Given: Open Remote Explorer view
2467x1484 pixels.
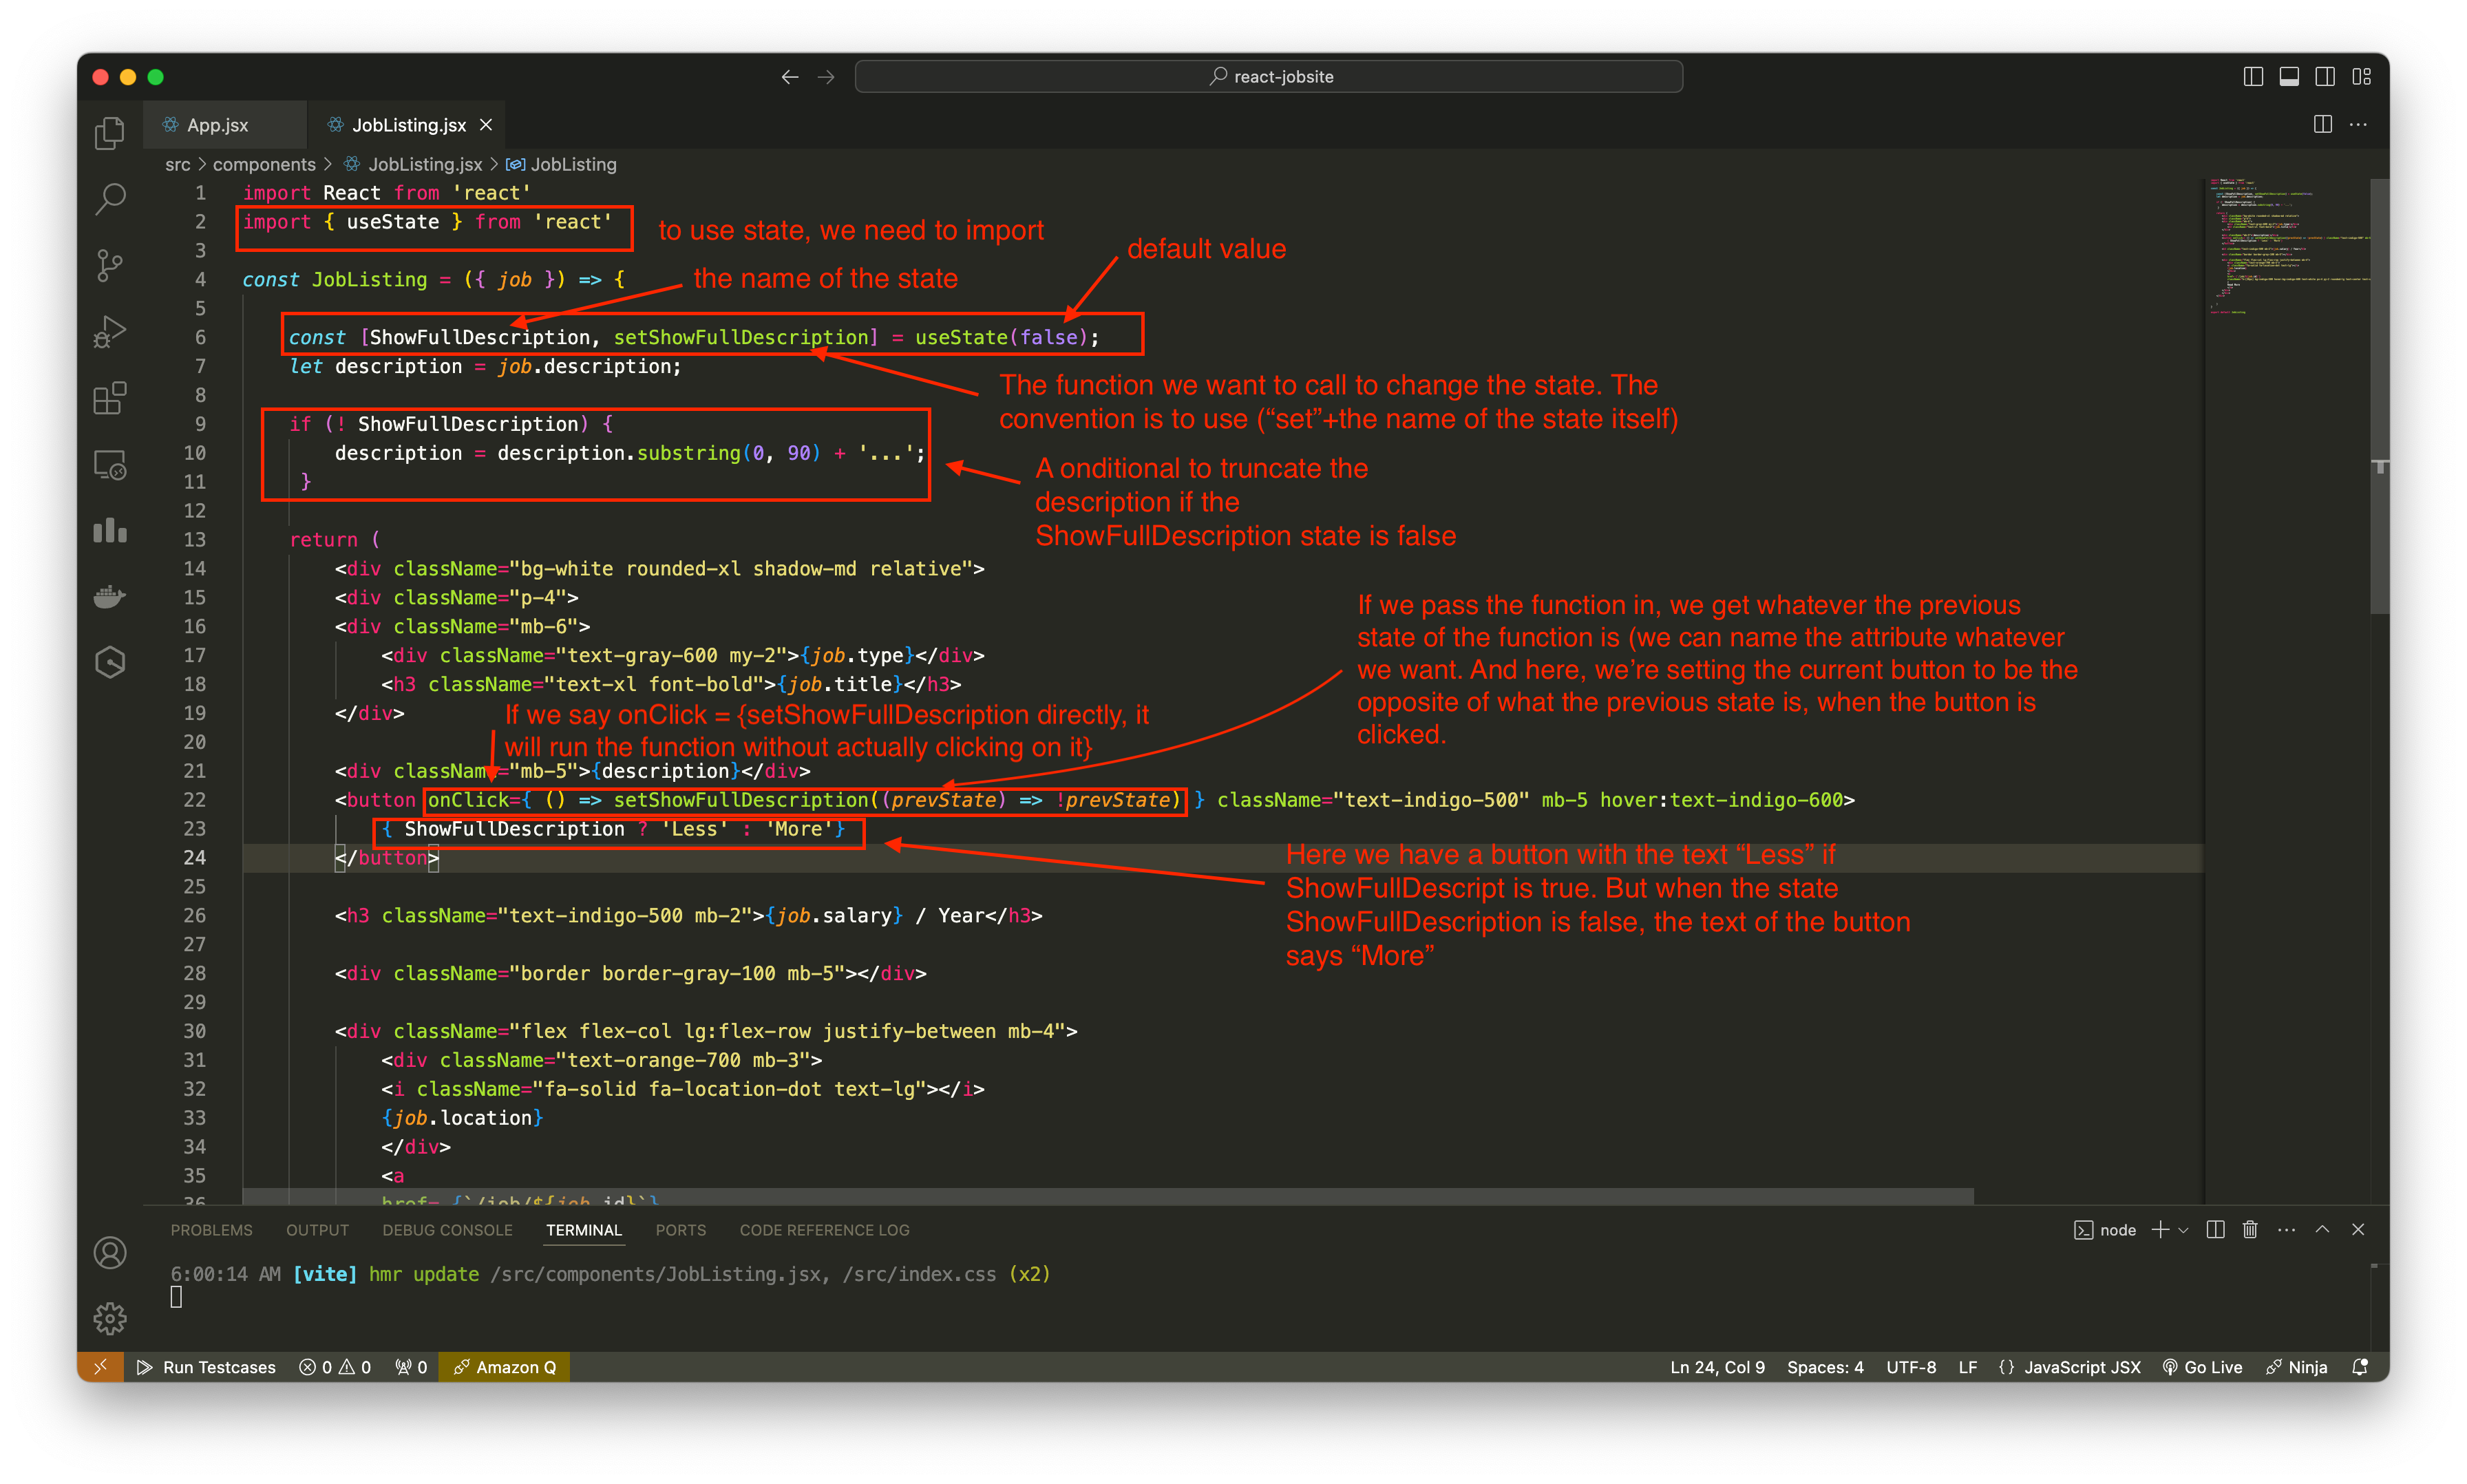Looking at the screenshot, I should click(110, 464).
